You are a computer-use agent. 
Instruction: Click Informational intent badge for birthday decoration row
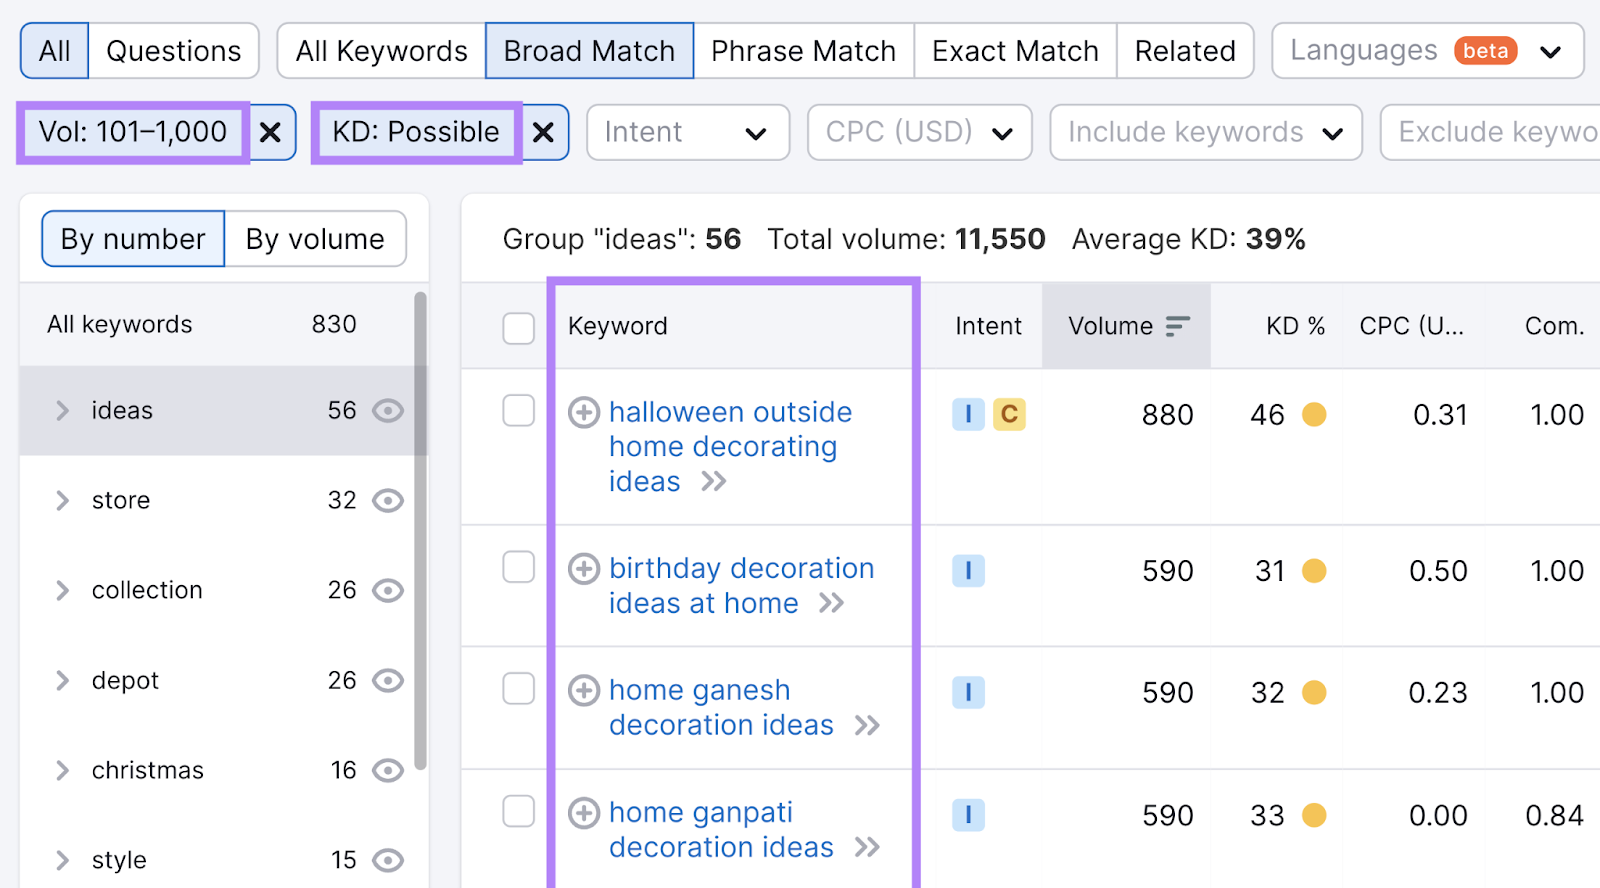968,571
